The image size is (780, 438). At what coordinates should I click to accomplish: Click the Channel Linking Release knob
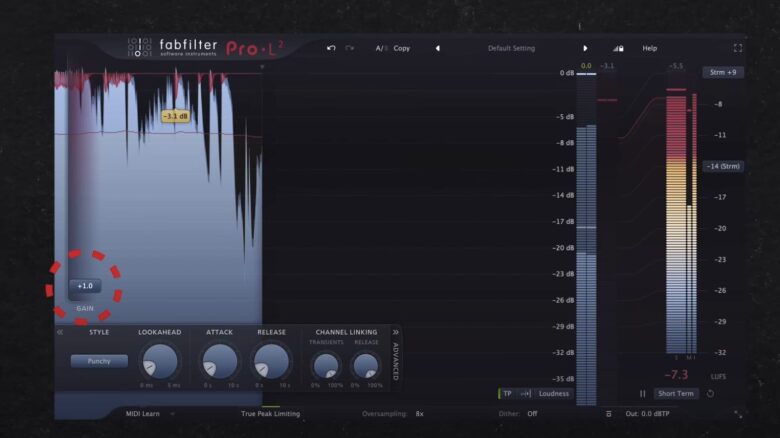point(366,366)
